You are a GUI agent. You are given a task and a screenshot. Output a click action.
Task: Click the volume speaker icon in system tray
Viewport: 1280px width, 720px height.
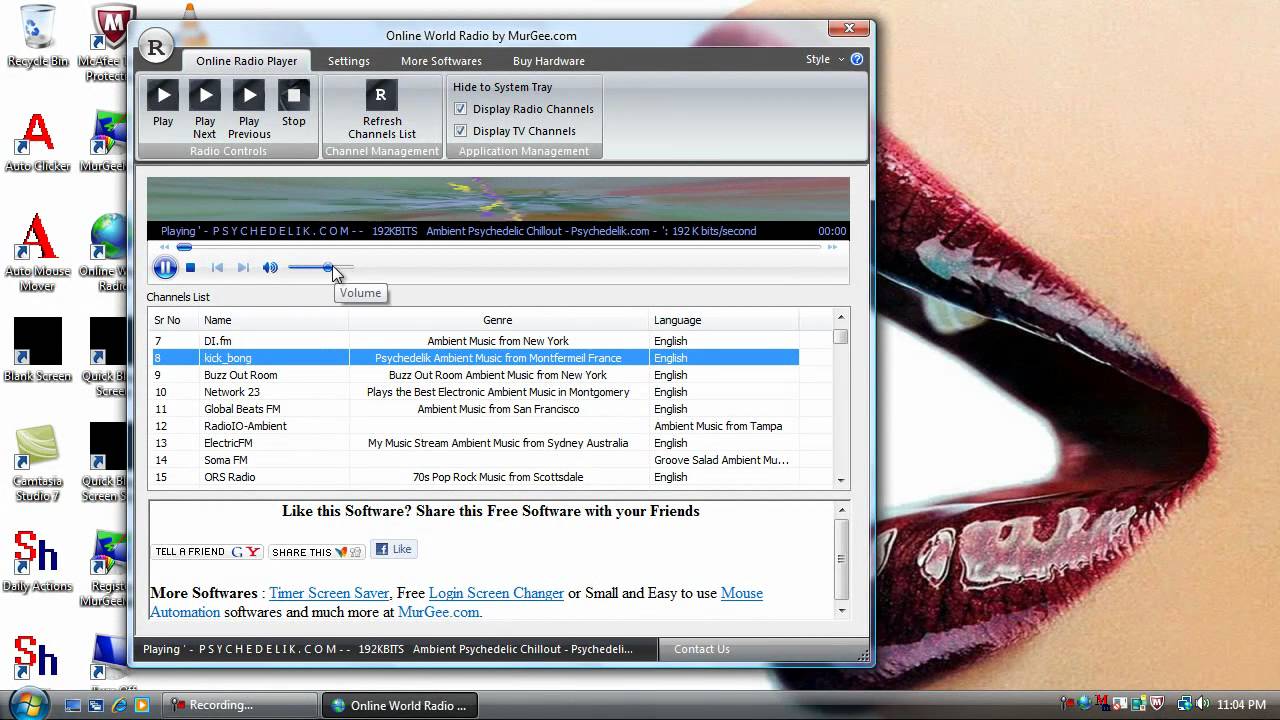(x=1201, y=704)
